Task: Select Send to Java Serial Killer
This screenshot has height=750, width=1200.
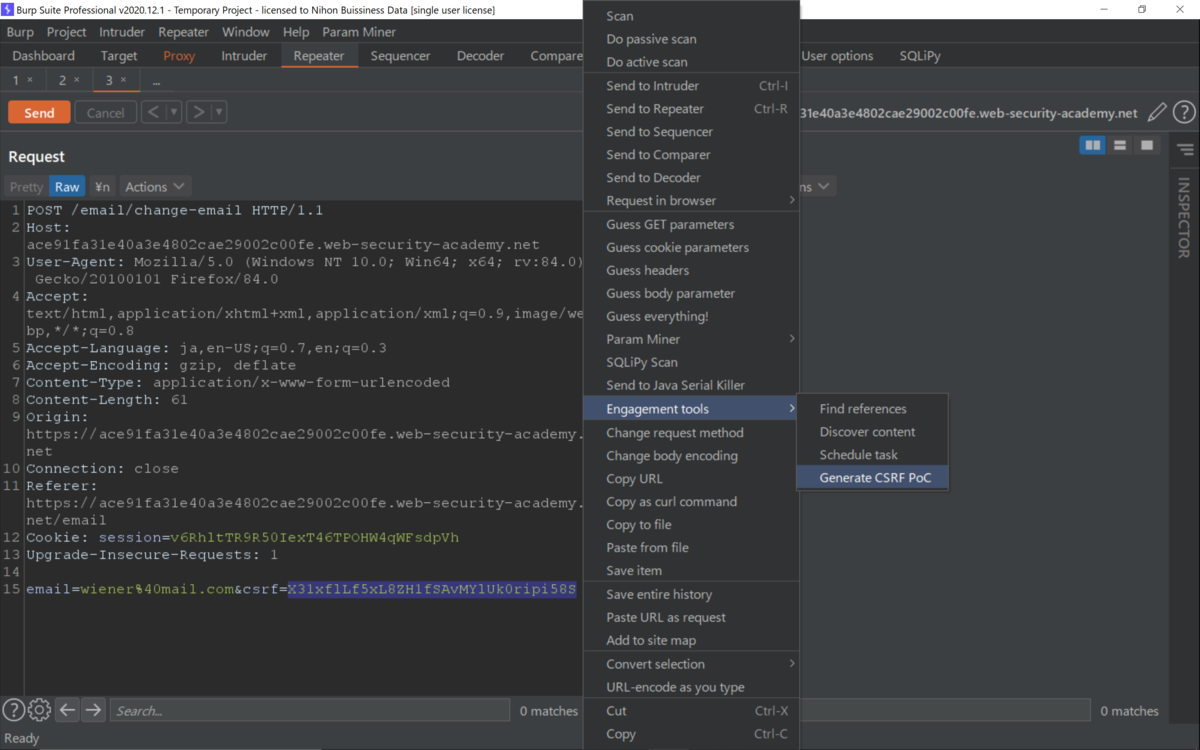Action: tap(691, 385)
